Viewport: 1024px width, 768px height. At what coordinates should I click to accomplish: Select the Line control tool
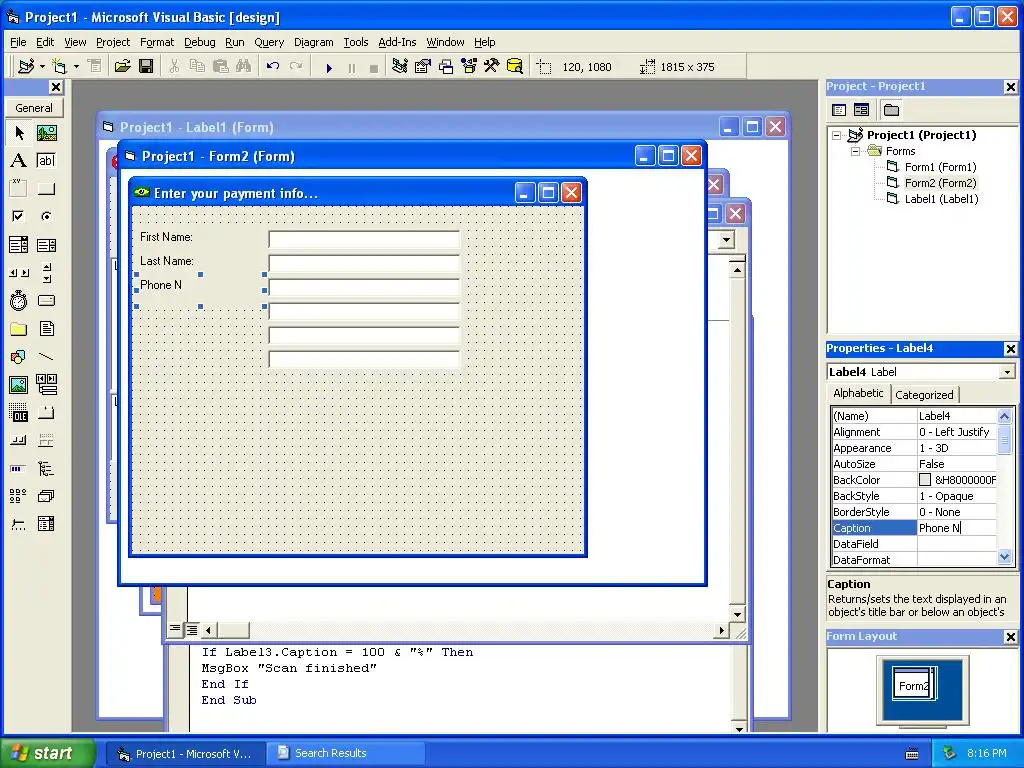point(46,357)
